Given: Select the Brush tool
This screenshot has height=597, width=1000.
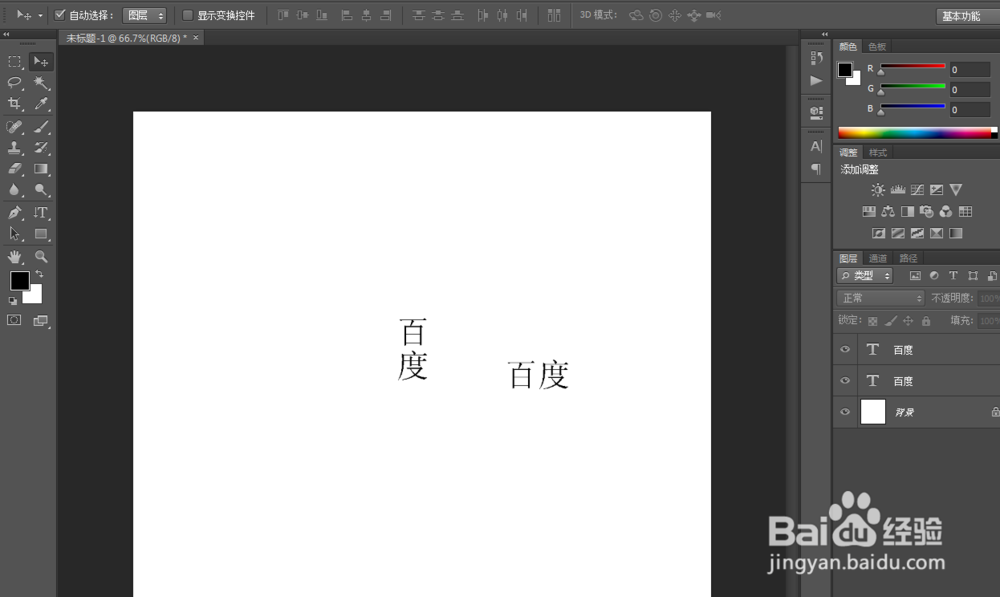Looking at the screenshot, I should tap(41, 127).
